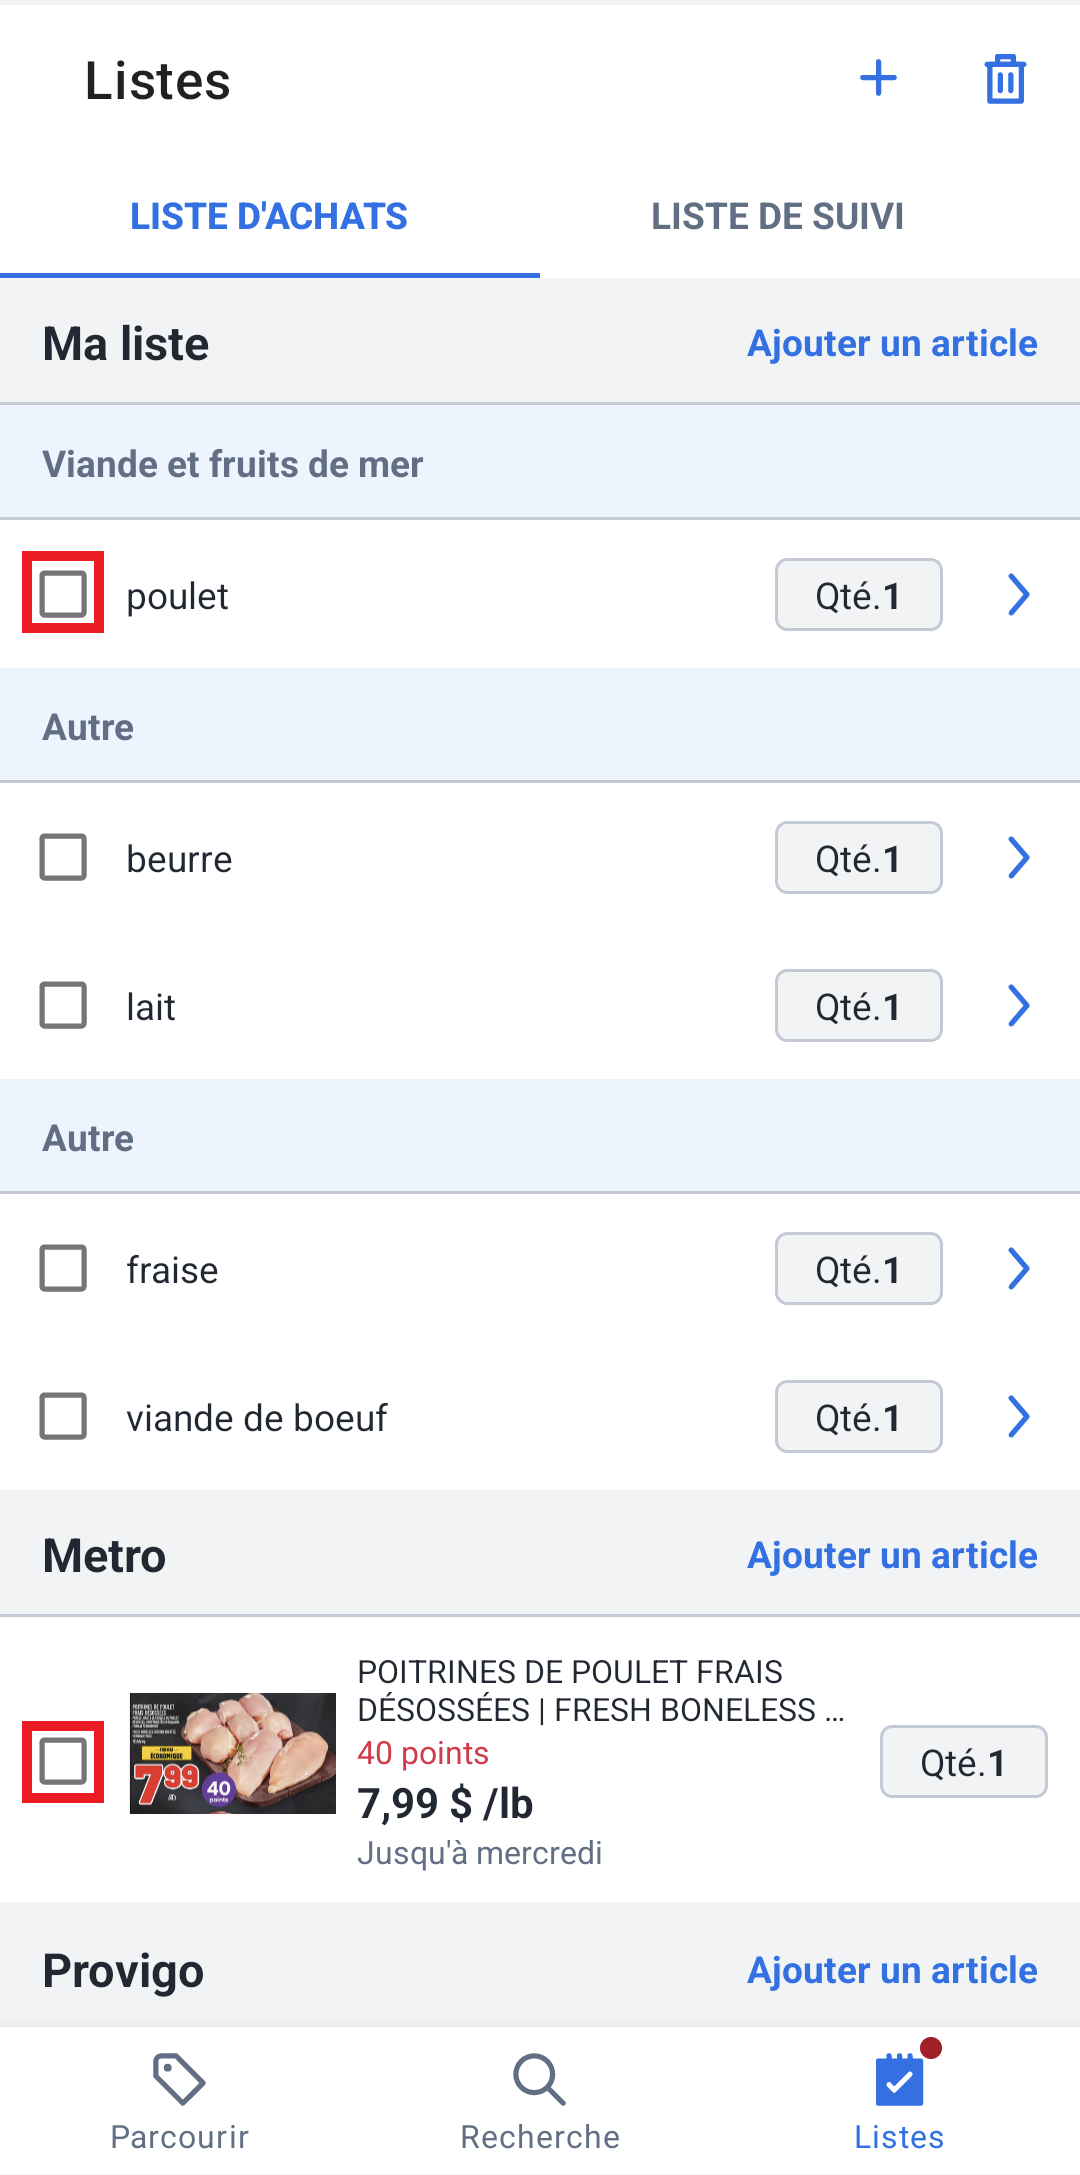The image size is (1080, 2175).
Task: Switch to the LISTE DE SUIVI tab
Action: click(778, 216)
